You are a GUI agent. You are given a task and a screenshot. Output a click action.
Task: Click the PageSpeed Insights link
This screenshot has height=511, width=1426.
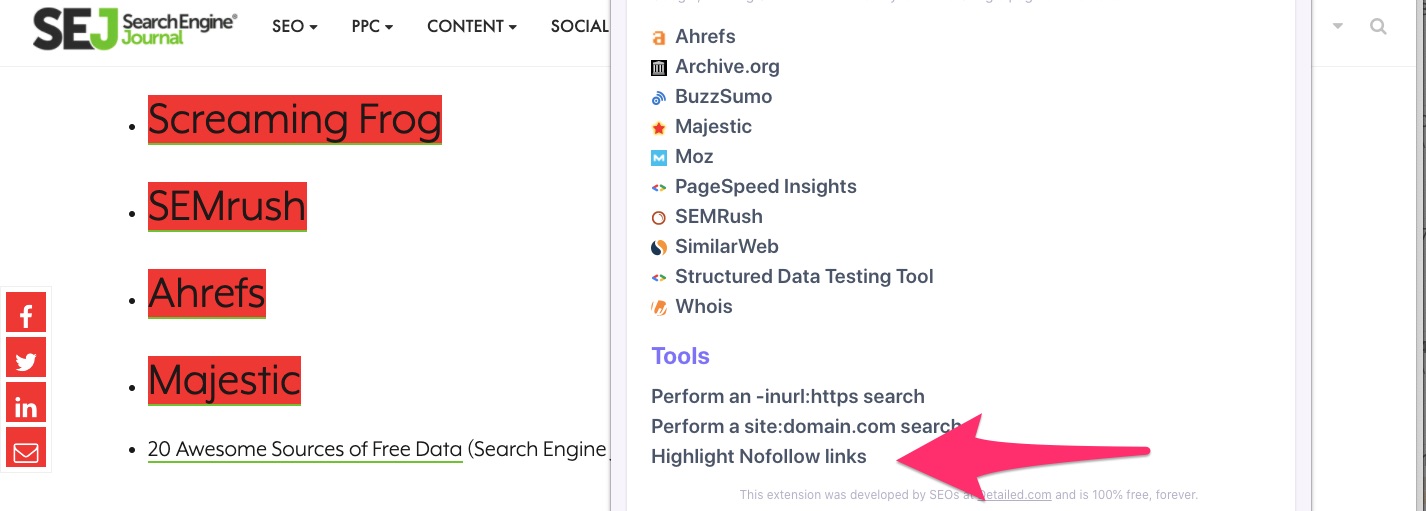pyautogui.click(x=765, y=187)
